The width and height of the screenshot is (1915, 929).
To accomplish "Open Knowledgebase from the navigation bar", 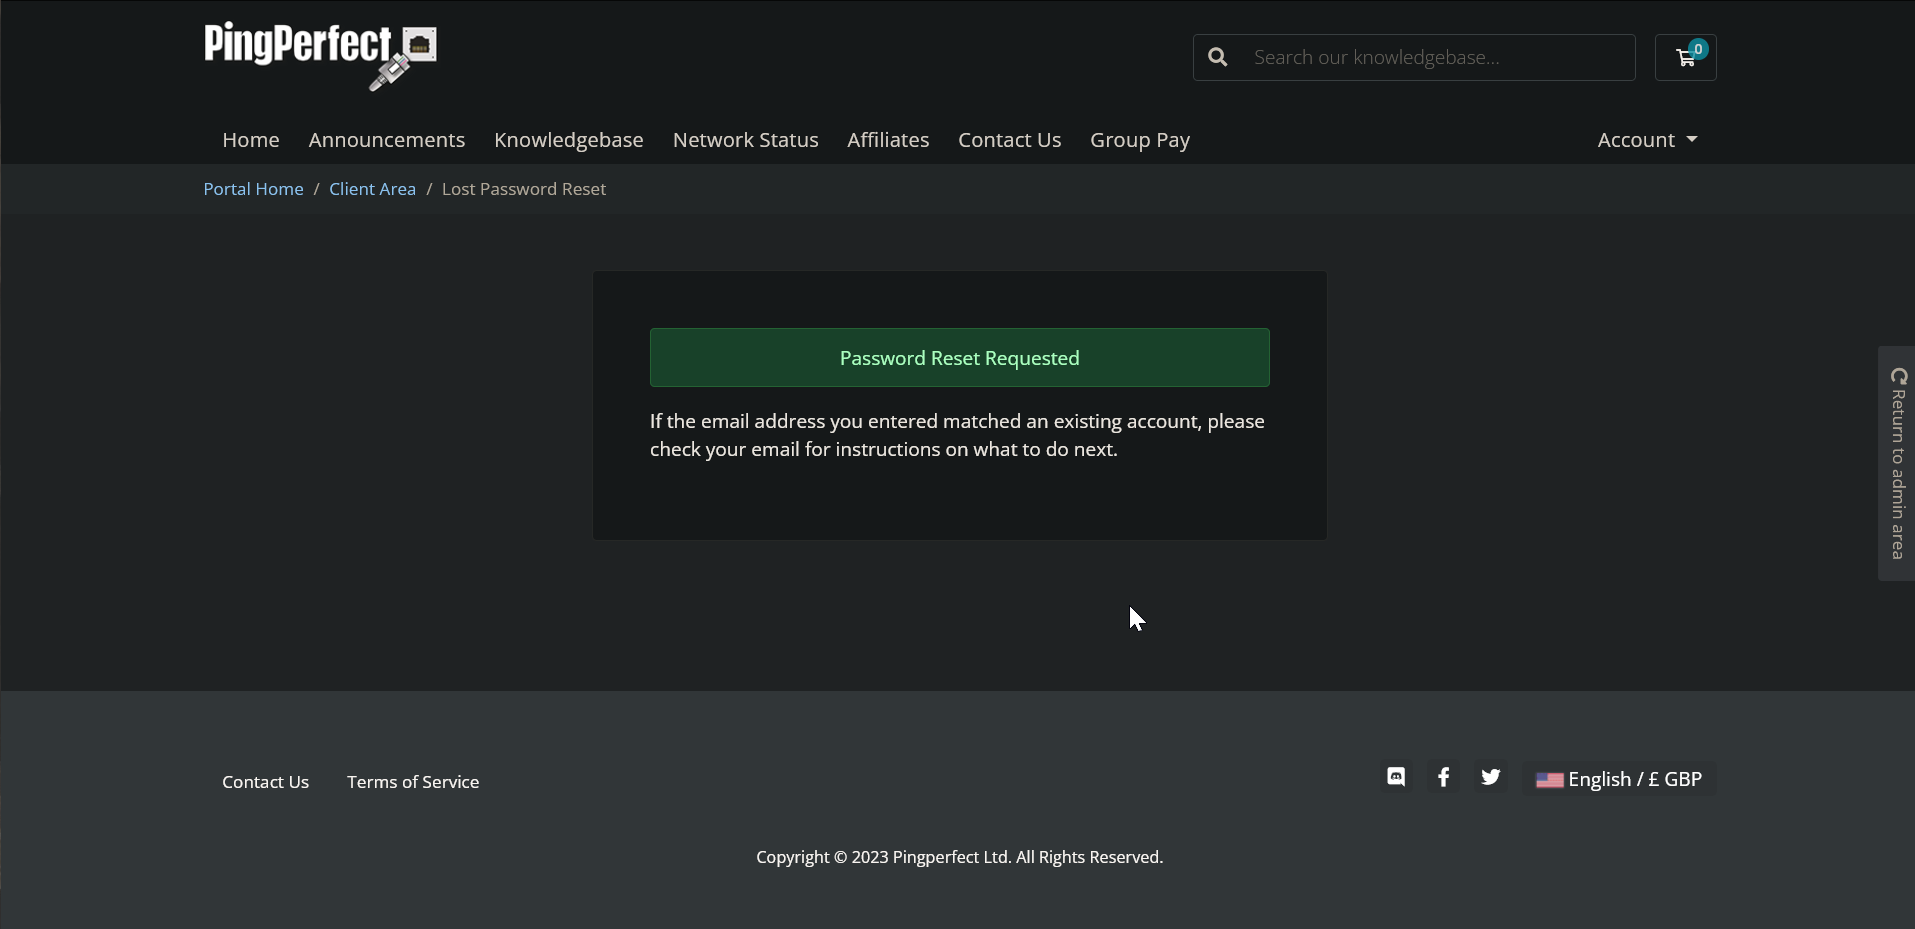I will pos(568,140).
